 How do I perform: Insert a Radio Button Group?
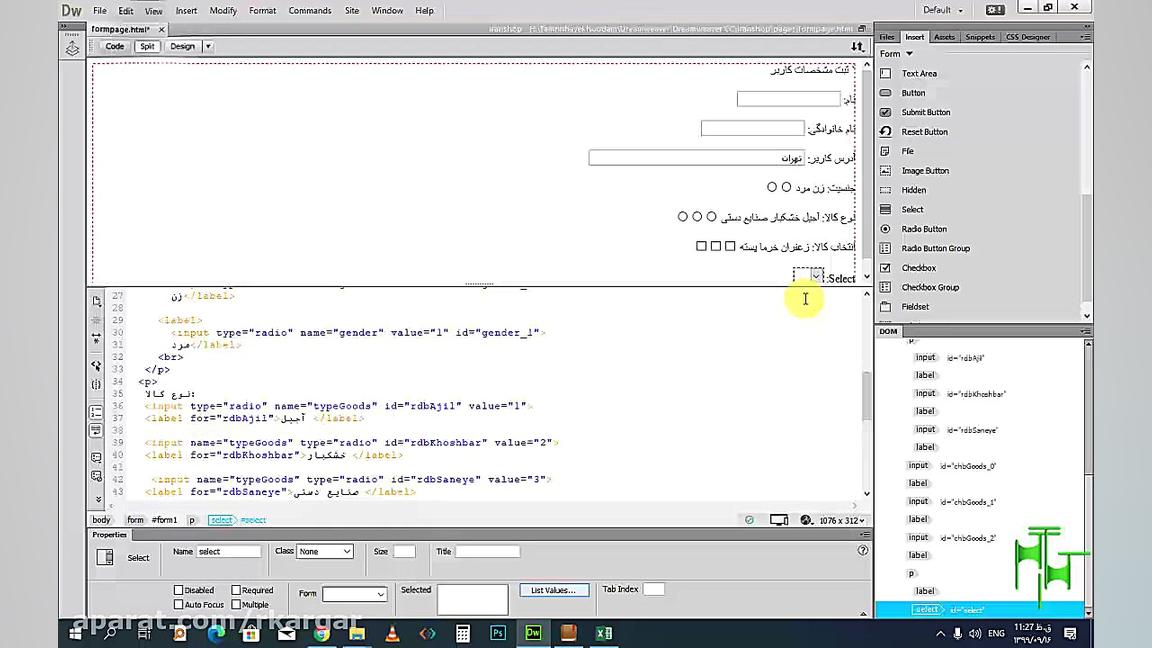click(x=936, y=248)
